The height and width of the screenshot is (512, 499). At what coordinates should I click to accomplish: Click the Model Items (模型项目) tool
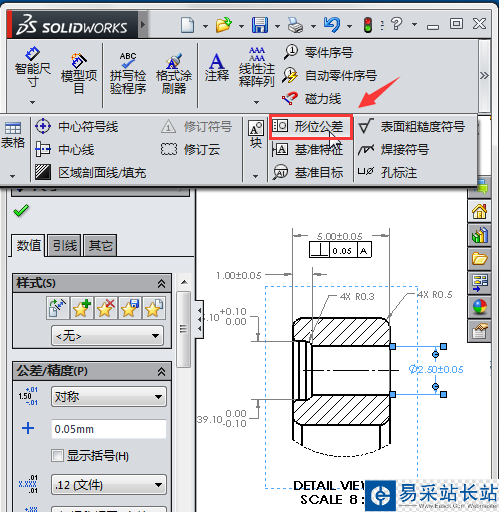point(79,73)
